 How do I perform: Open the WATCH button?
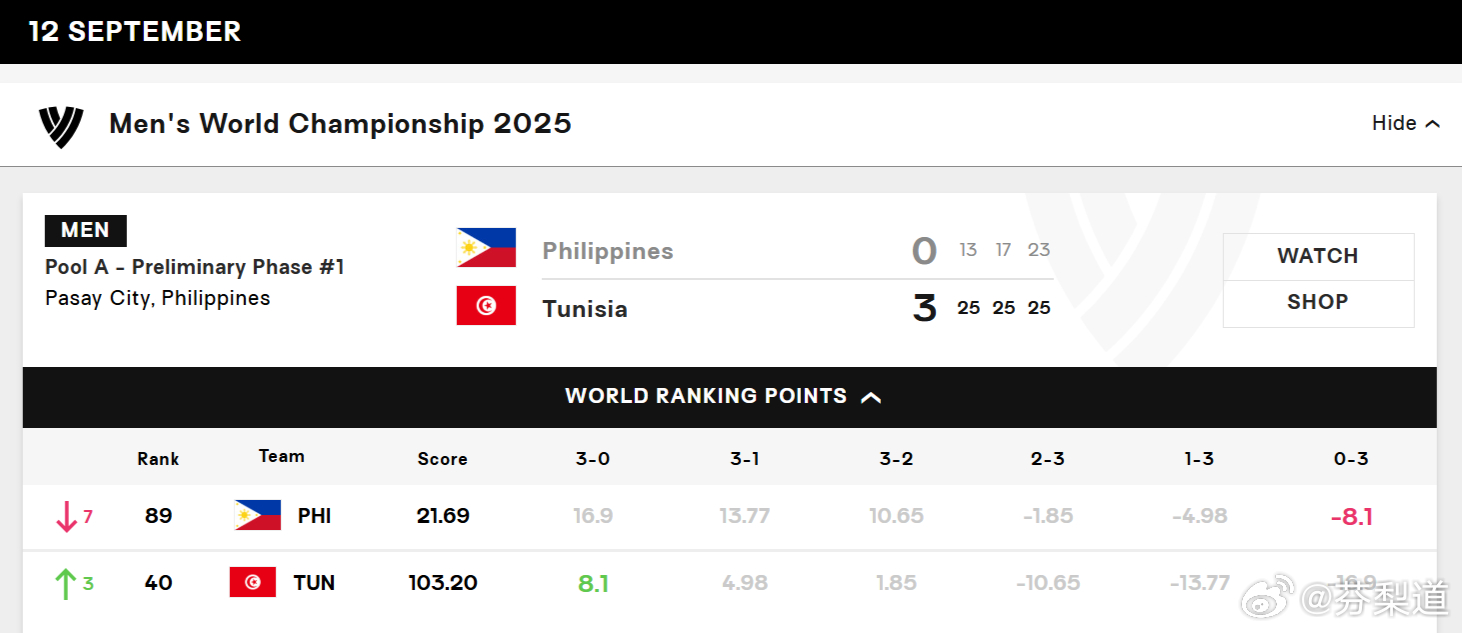[1318, 256]
